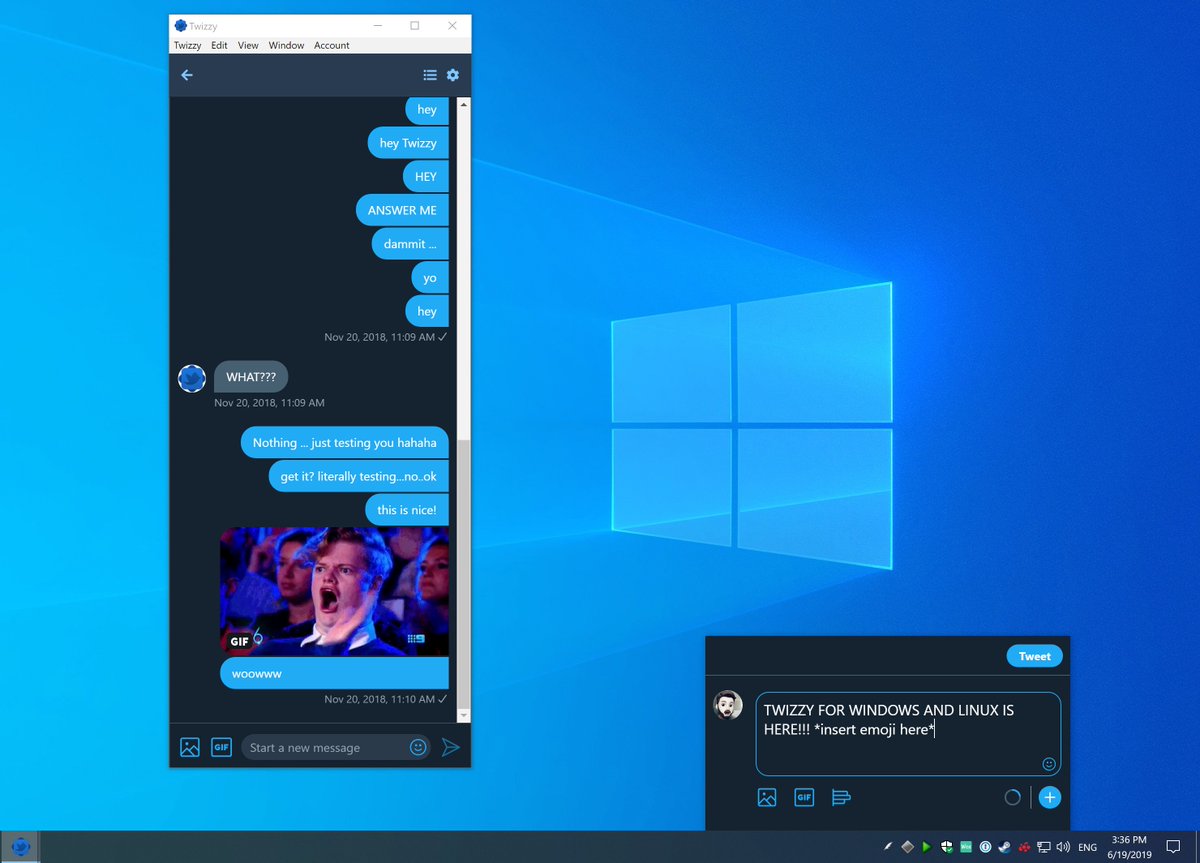Click the 'HEY' message bubble
Screen dimensions: 1200x863
[x=426, y=176]
